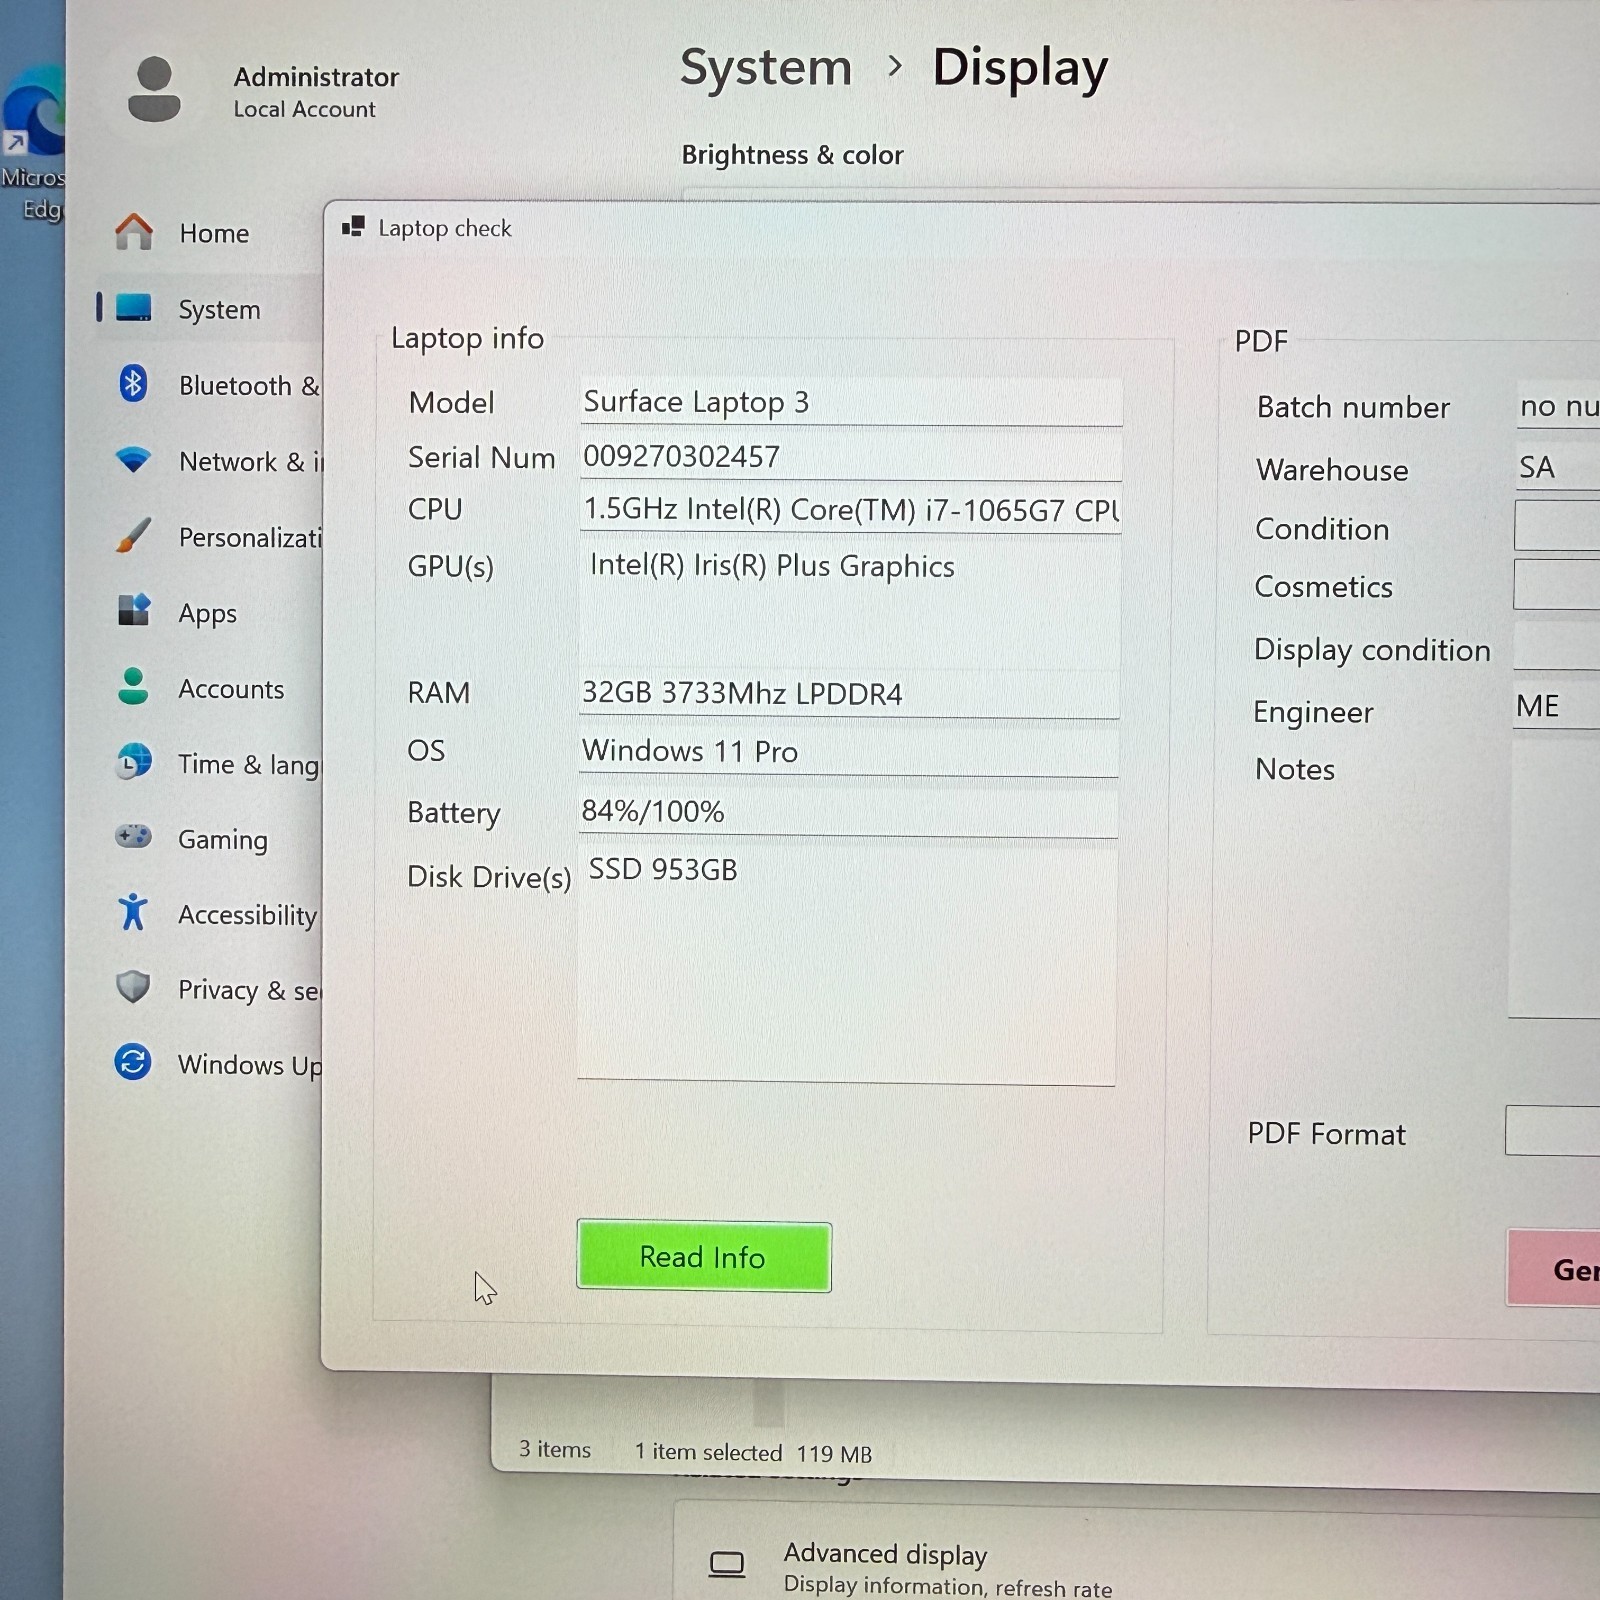1600x1600 pixels.
Task: Click the Advanced display monitor icon
Action: pyautogui.click(x=727, y=1564)
